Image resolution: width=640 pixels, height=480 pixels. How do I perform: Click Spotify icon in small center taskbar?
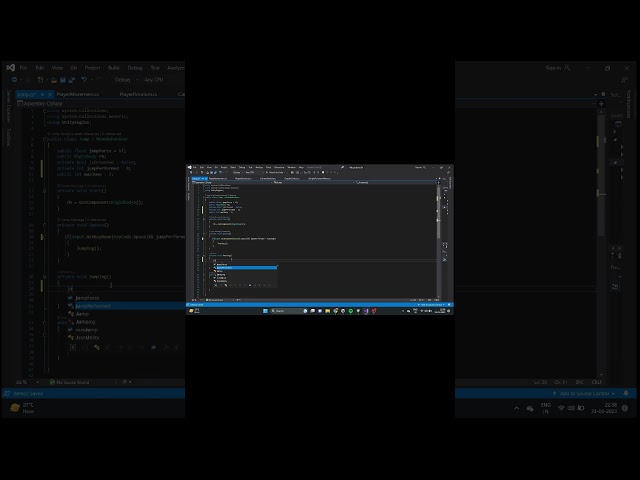point(351,311)
